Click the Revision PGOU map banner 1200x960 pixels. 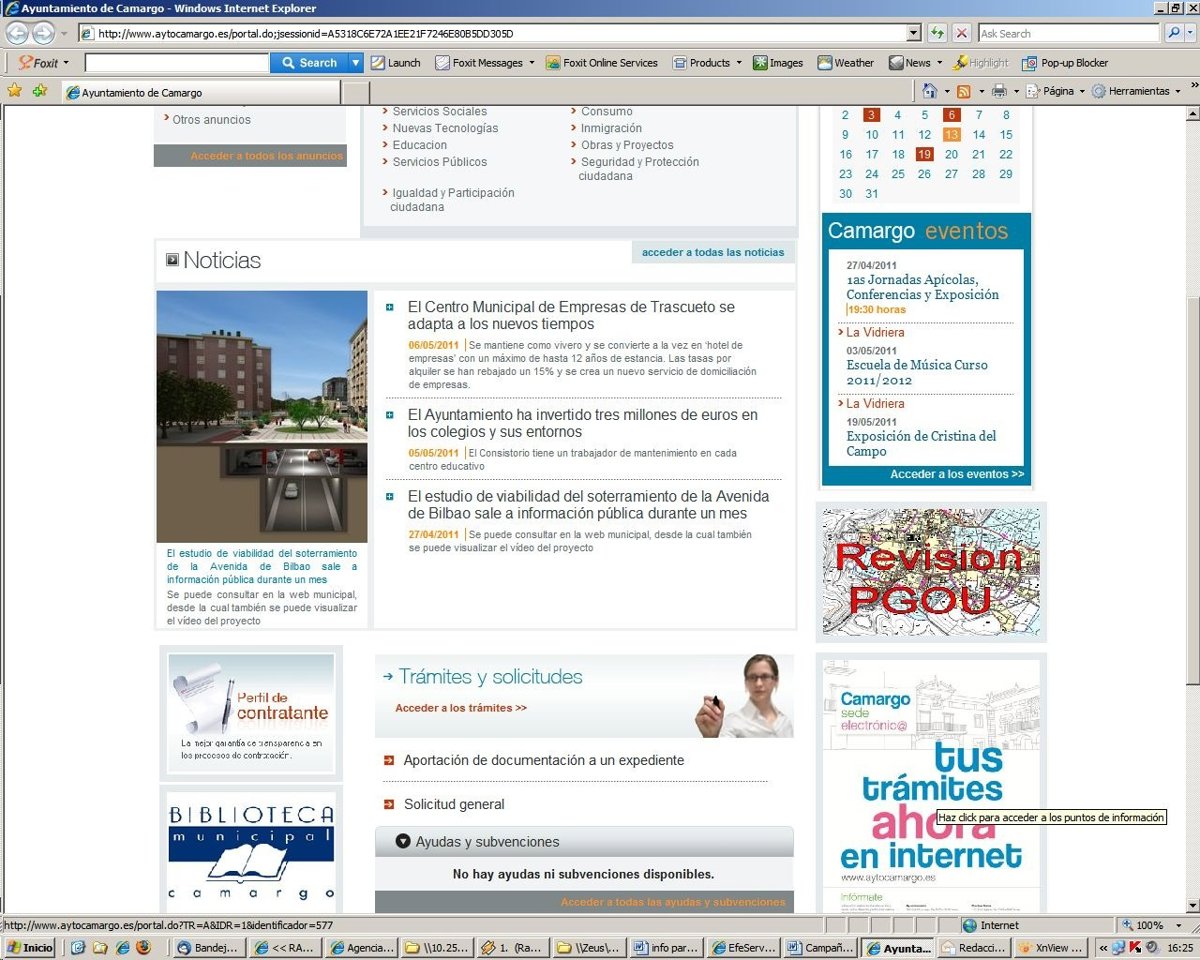930,572
